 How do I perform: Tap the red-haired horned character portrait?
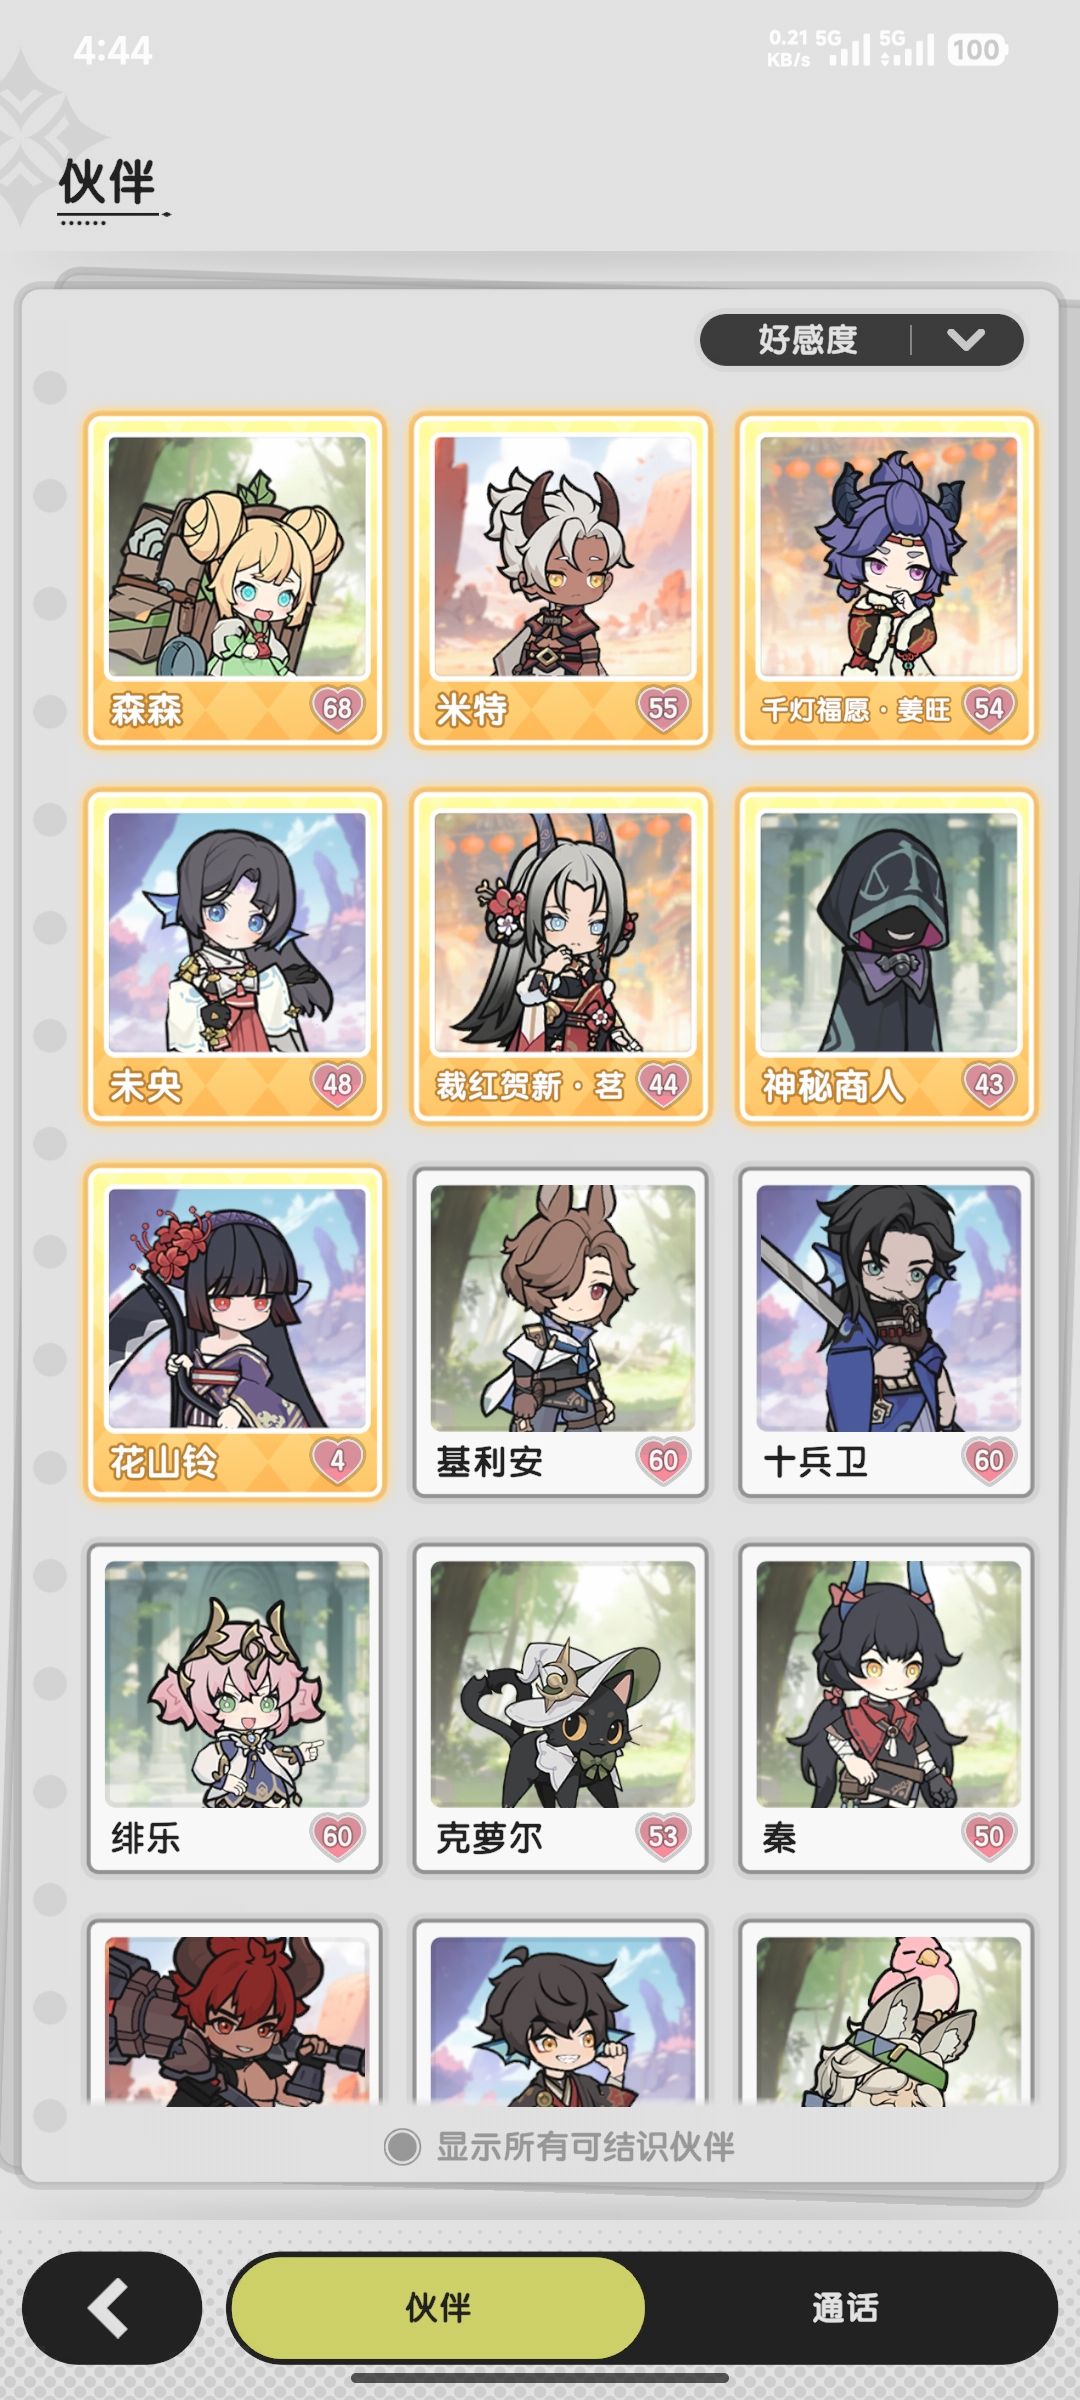tap(236, 2020)
